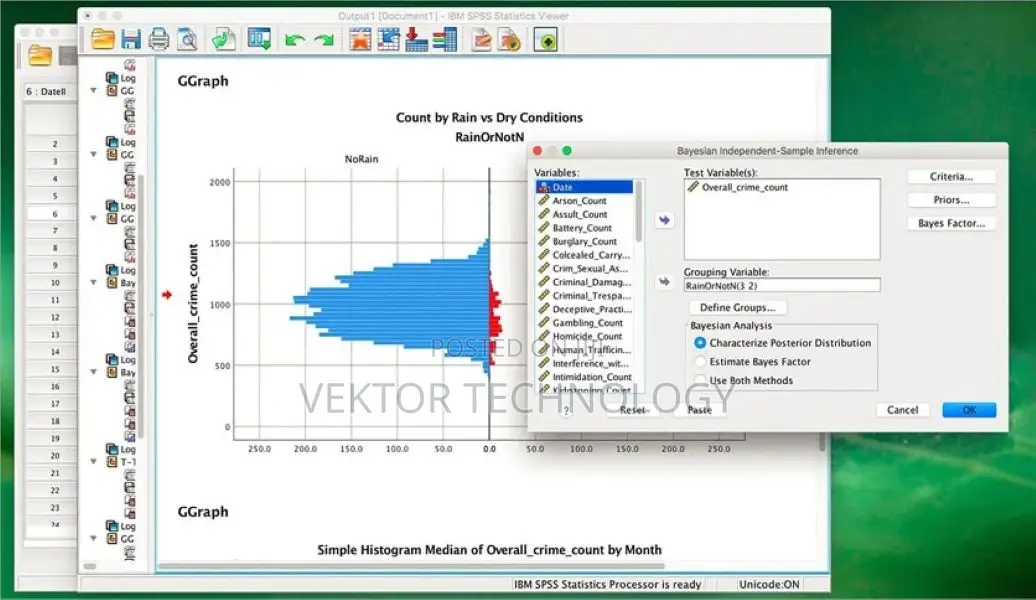This screenshot has width=1036, height=600.
Task: Open the Criteria... settings
Action: [x=951, y=176]
